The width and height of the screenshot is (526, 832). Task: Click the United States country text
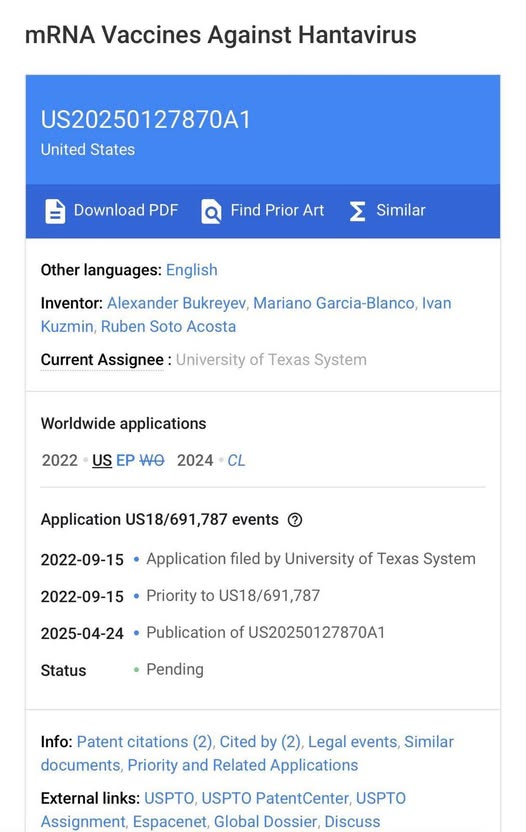click(x=88, y=150)
